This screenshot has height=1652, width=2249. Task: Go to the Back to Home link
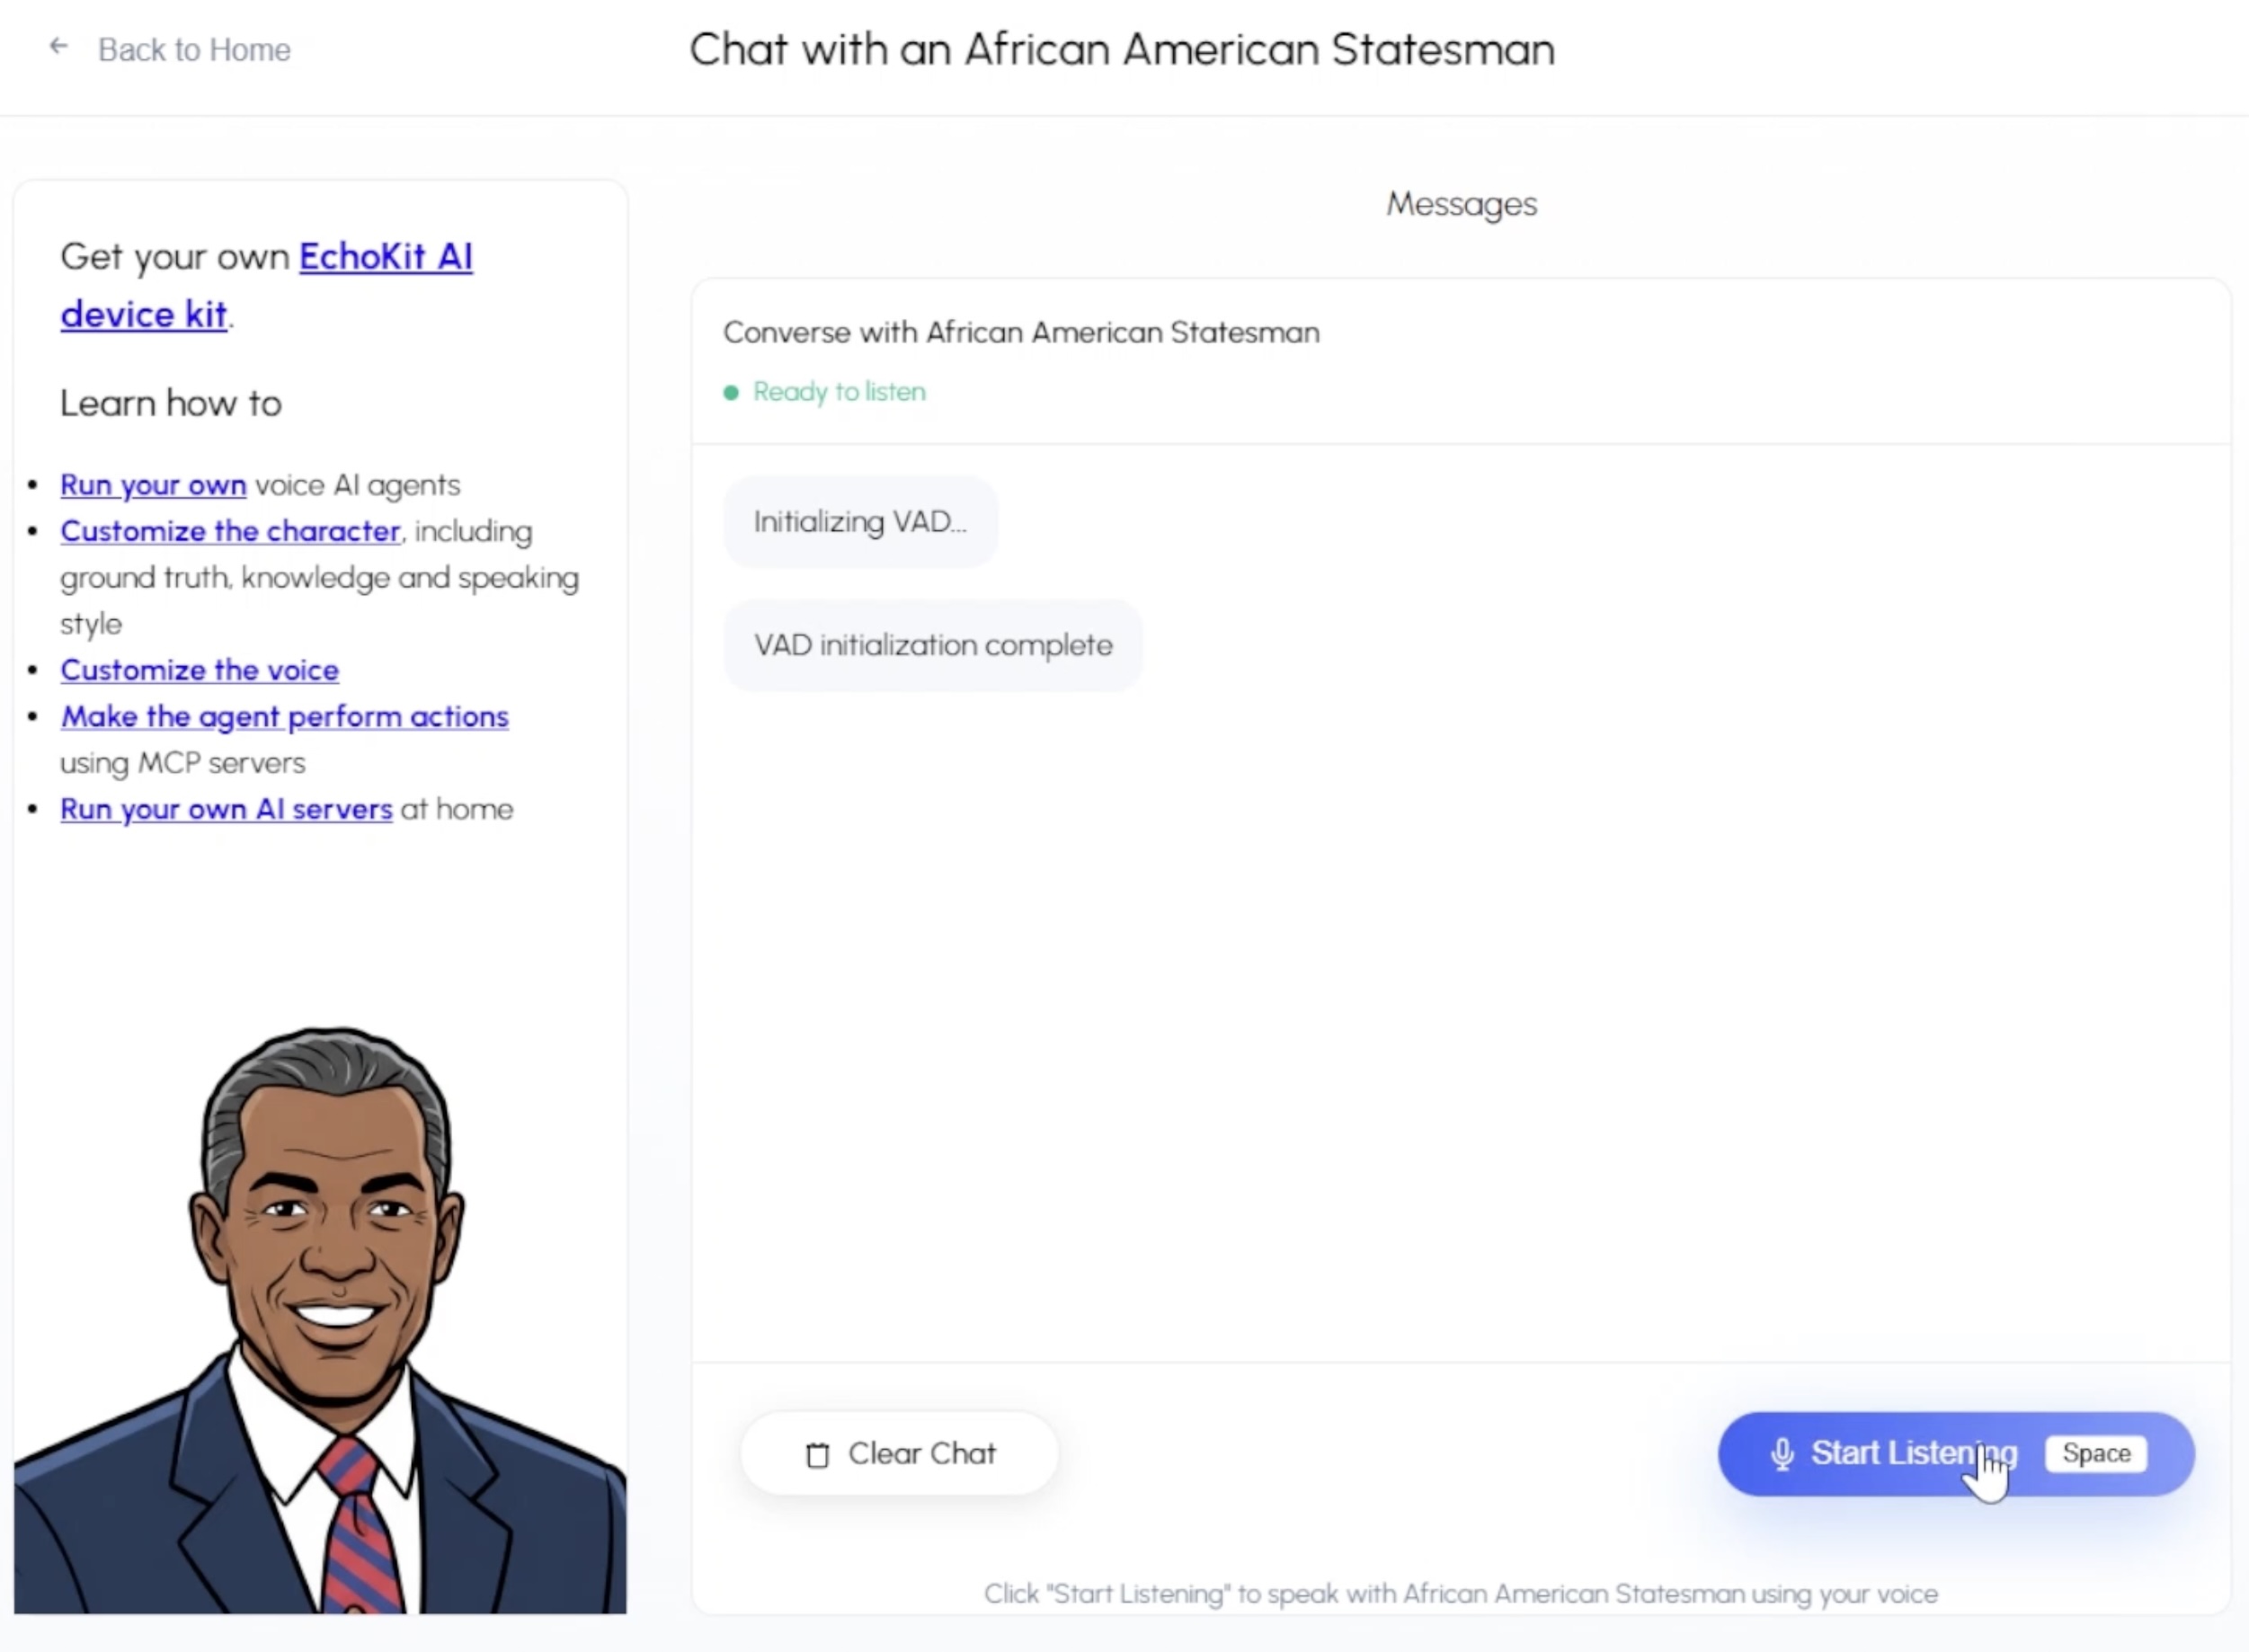pos(194,50)
